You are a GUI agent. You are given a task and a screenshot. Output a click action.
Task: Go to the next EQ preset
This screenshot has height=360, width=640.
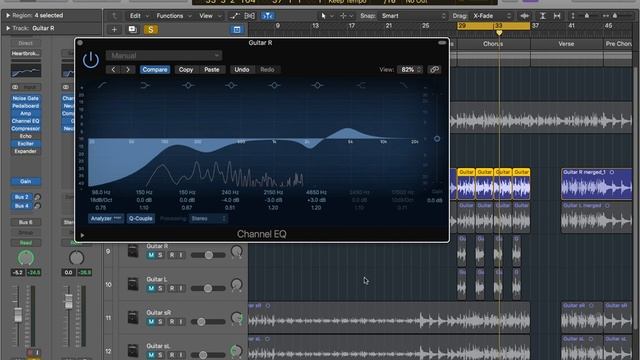tap(128, 69)
